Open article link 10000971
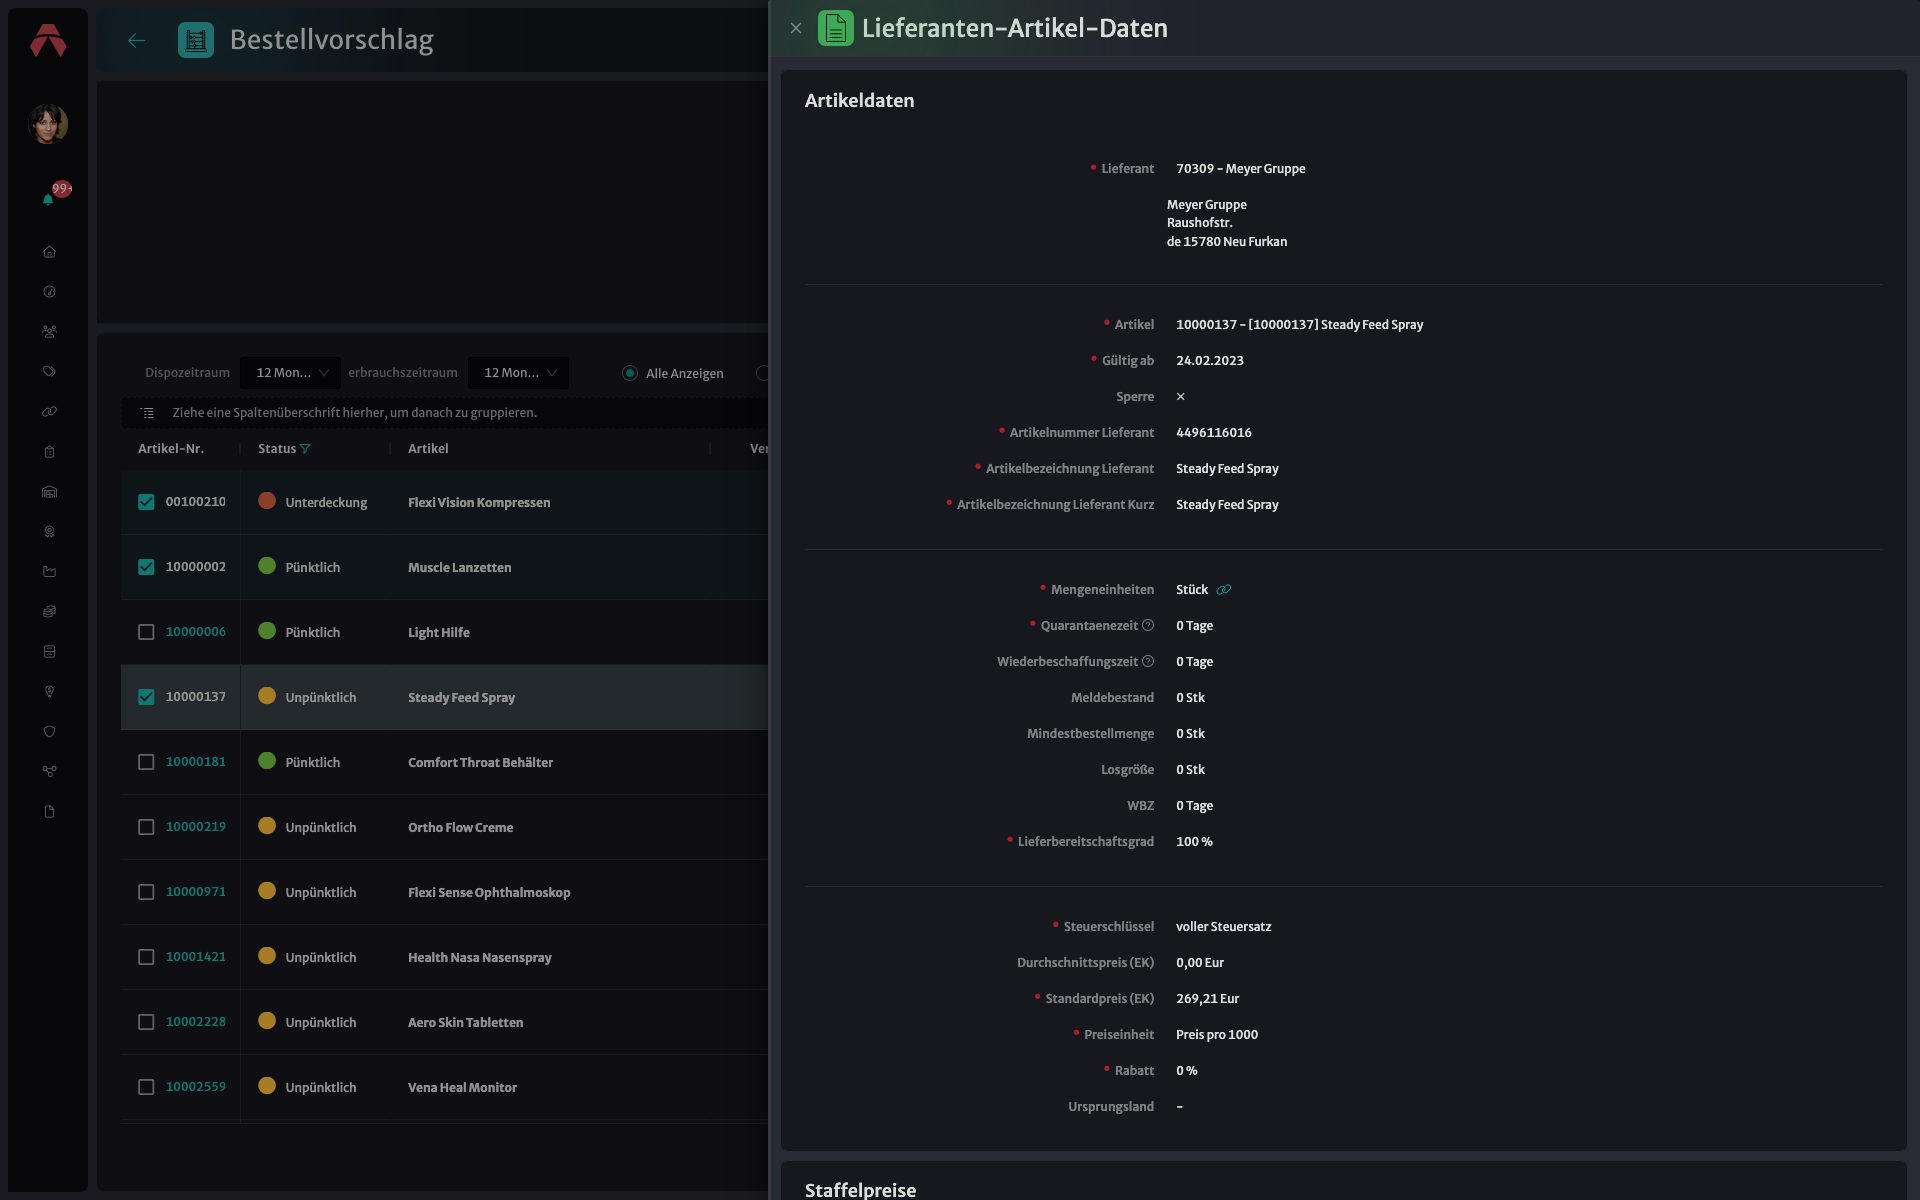The width and height of the screenshot is (1920, 1200). [196, 892]
